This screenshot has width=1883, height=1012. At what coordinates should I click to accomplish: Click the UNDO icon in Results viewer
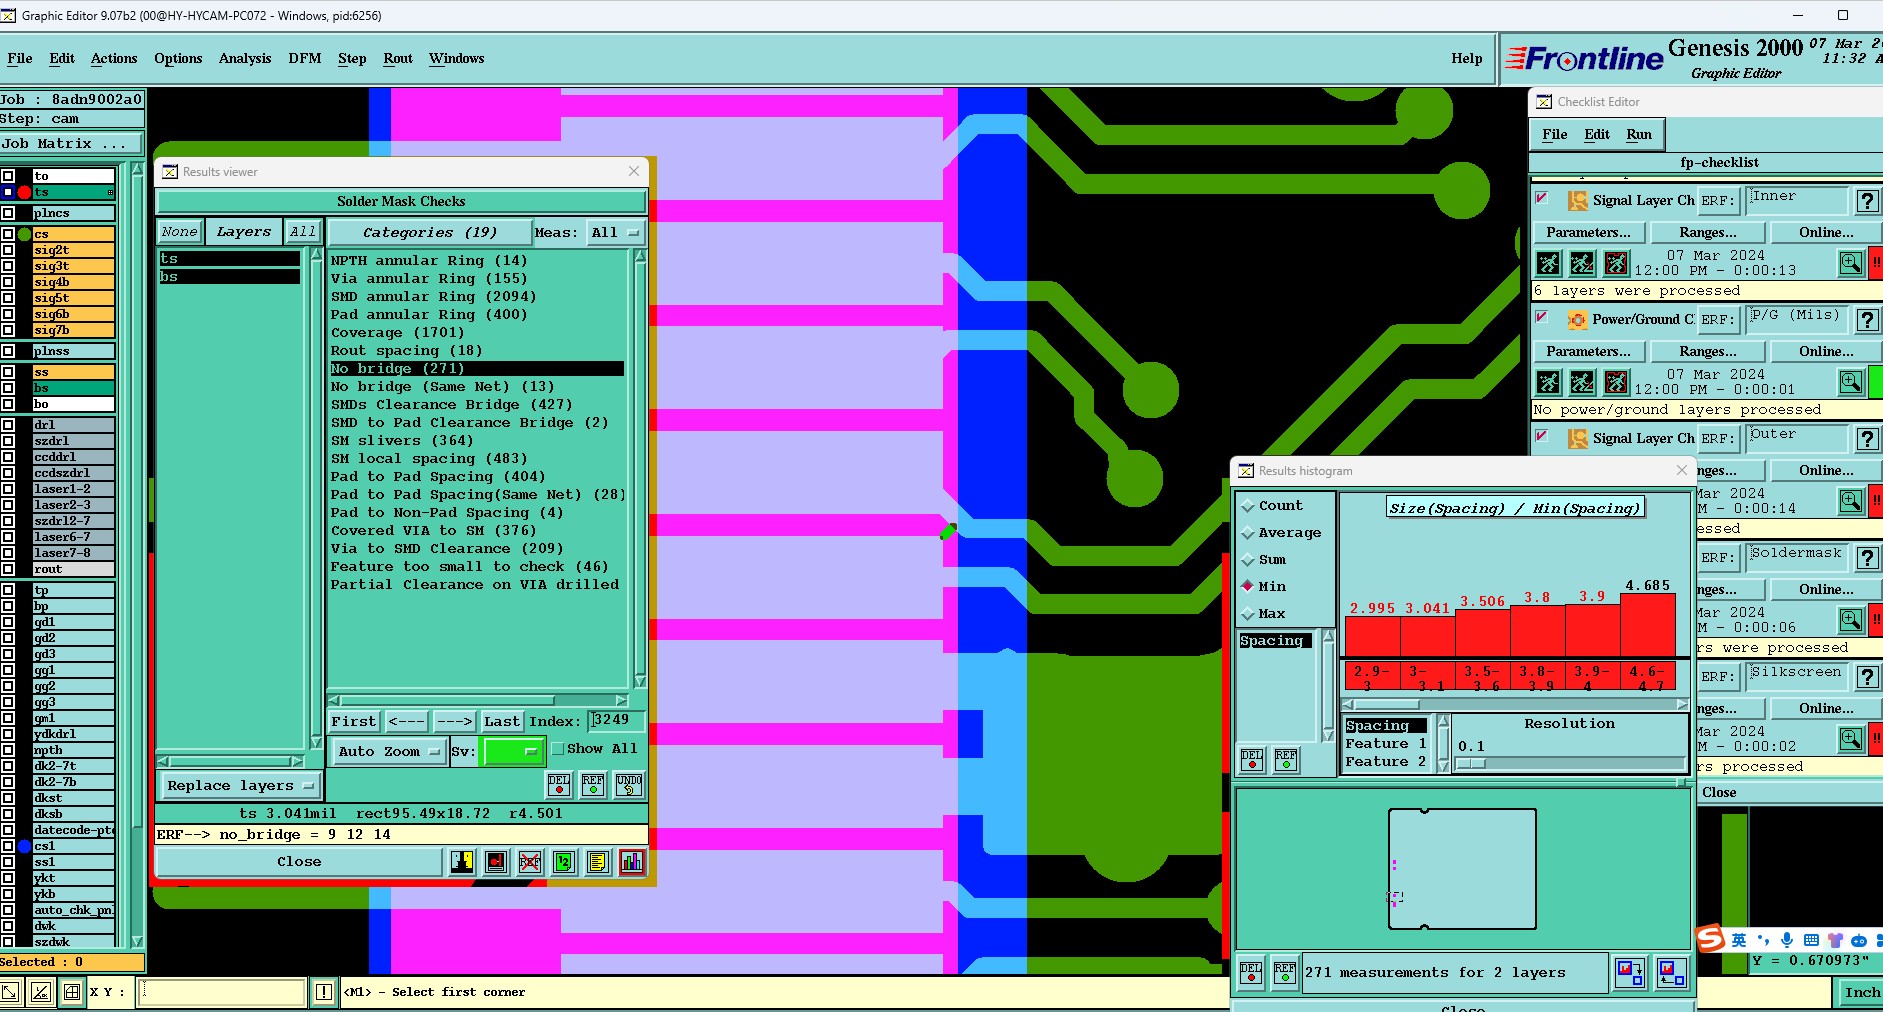pyautogui.click(x=628, y=785)
